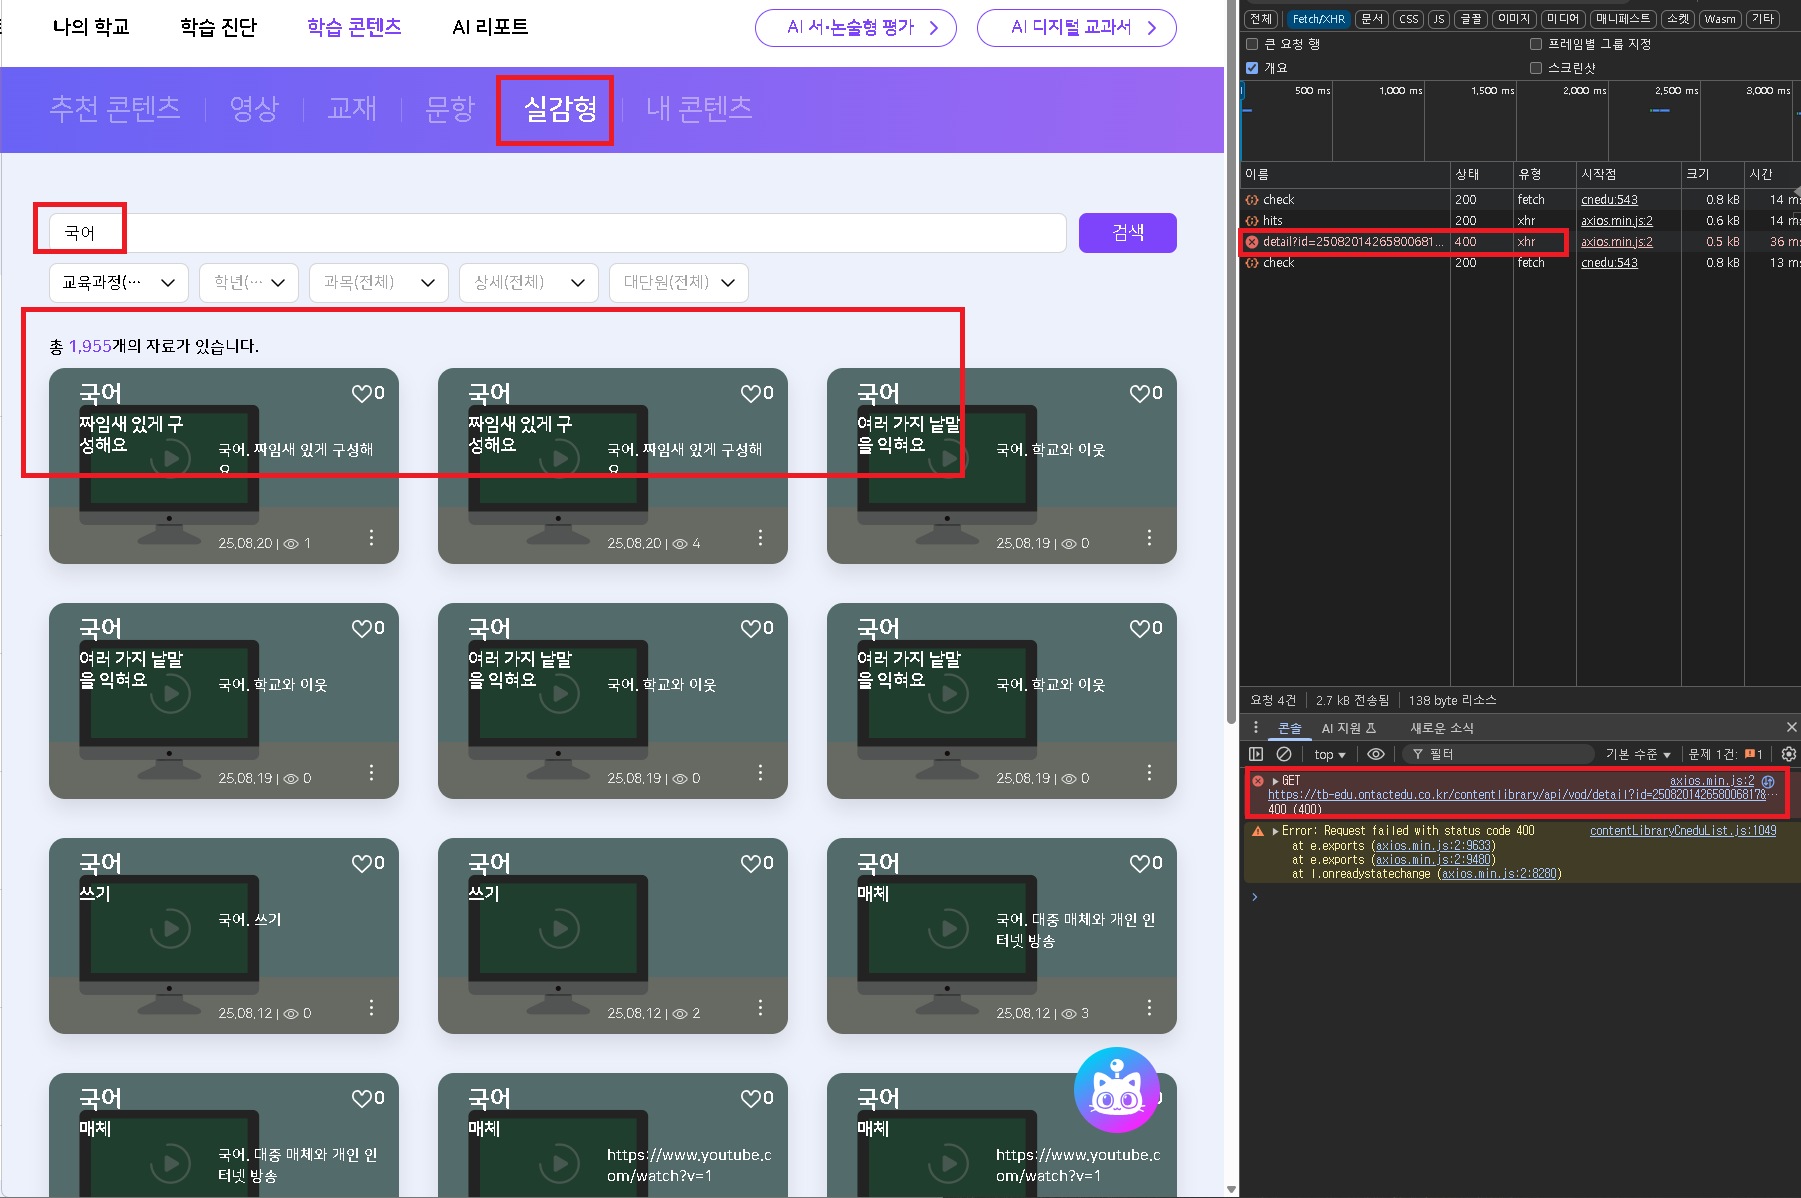Open more options on first 국어 card
This screenshot has width=1801, height=1198.
[371, 538]
